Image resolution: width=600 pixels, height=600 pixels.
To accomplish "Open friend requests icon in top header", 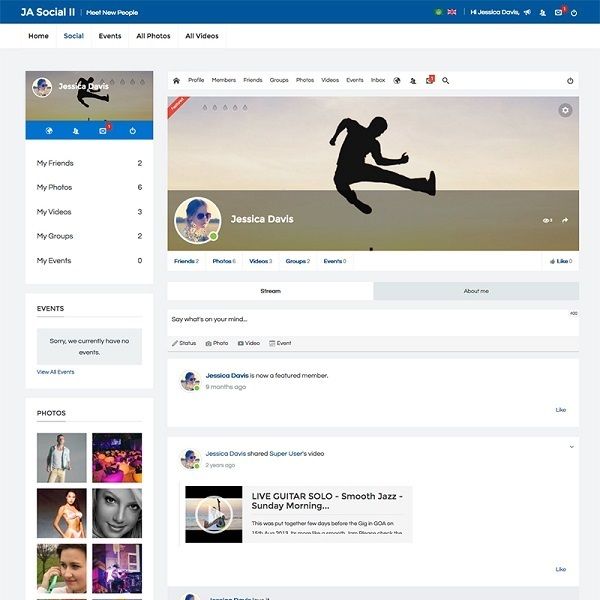I will click(x=543, y=13).
